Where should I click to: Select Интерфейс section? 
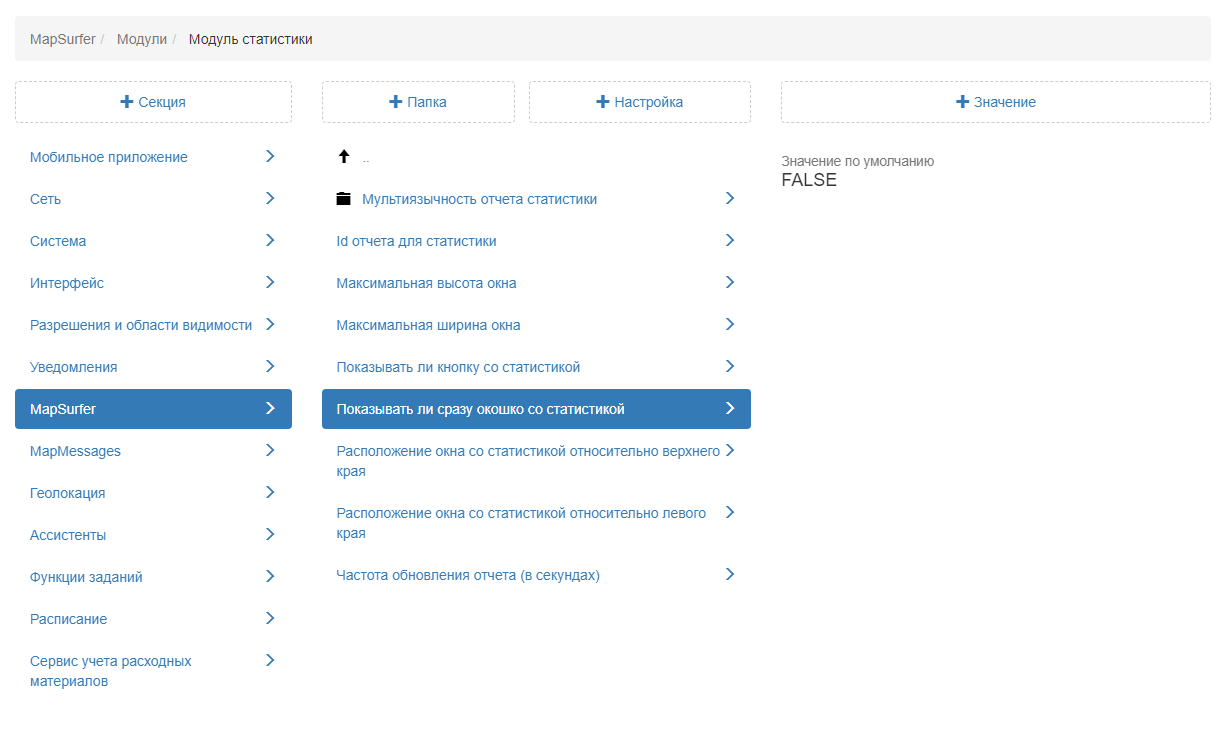153,283
